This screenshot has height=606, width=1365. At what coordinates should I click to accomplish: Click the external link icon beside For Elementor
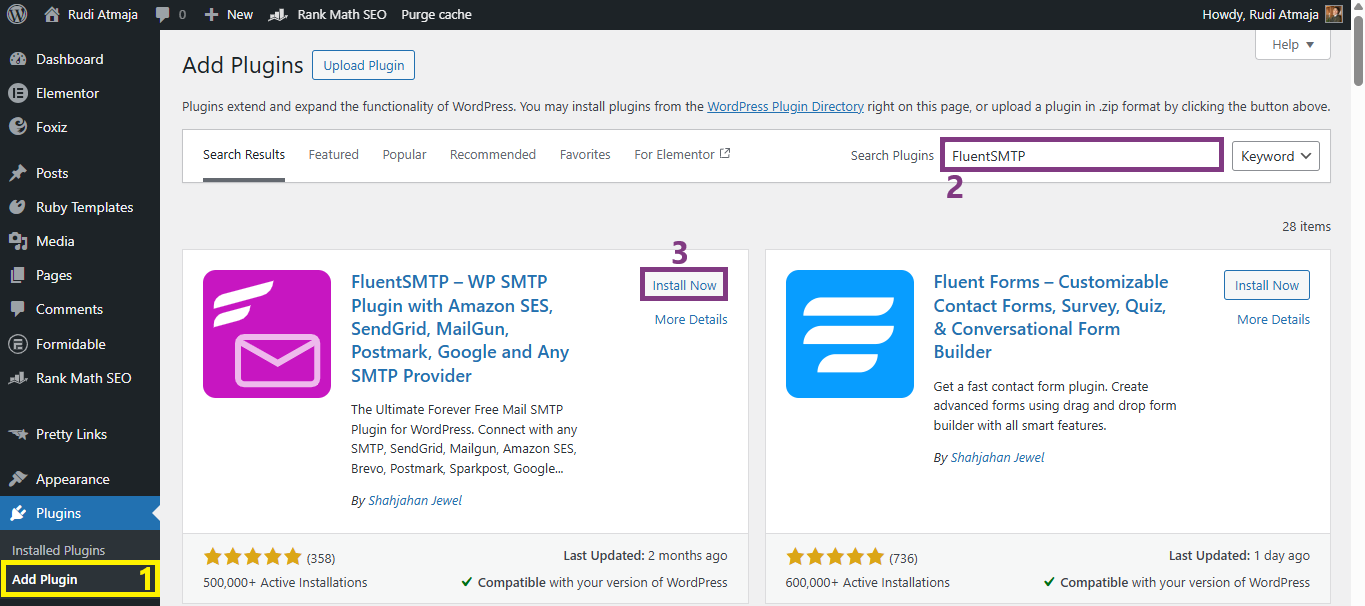(726, 154)
